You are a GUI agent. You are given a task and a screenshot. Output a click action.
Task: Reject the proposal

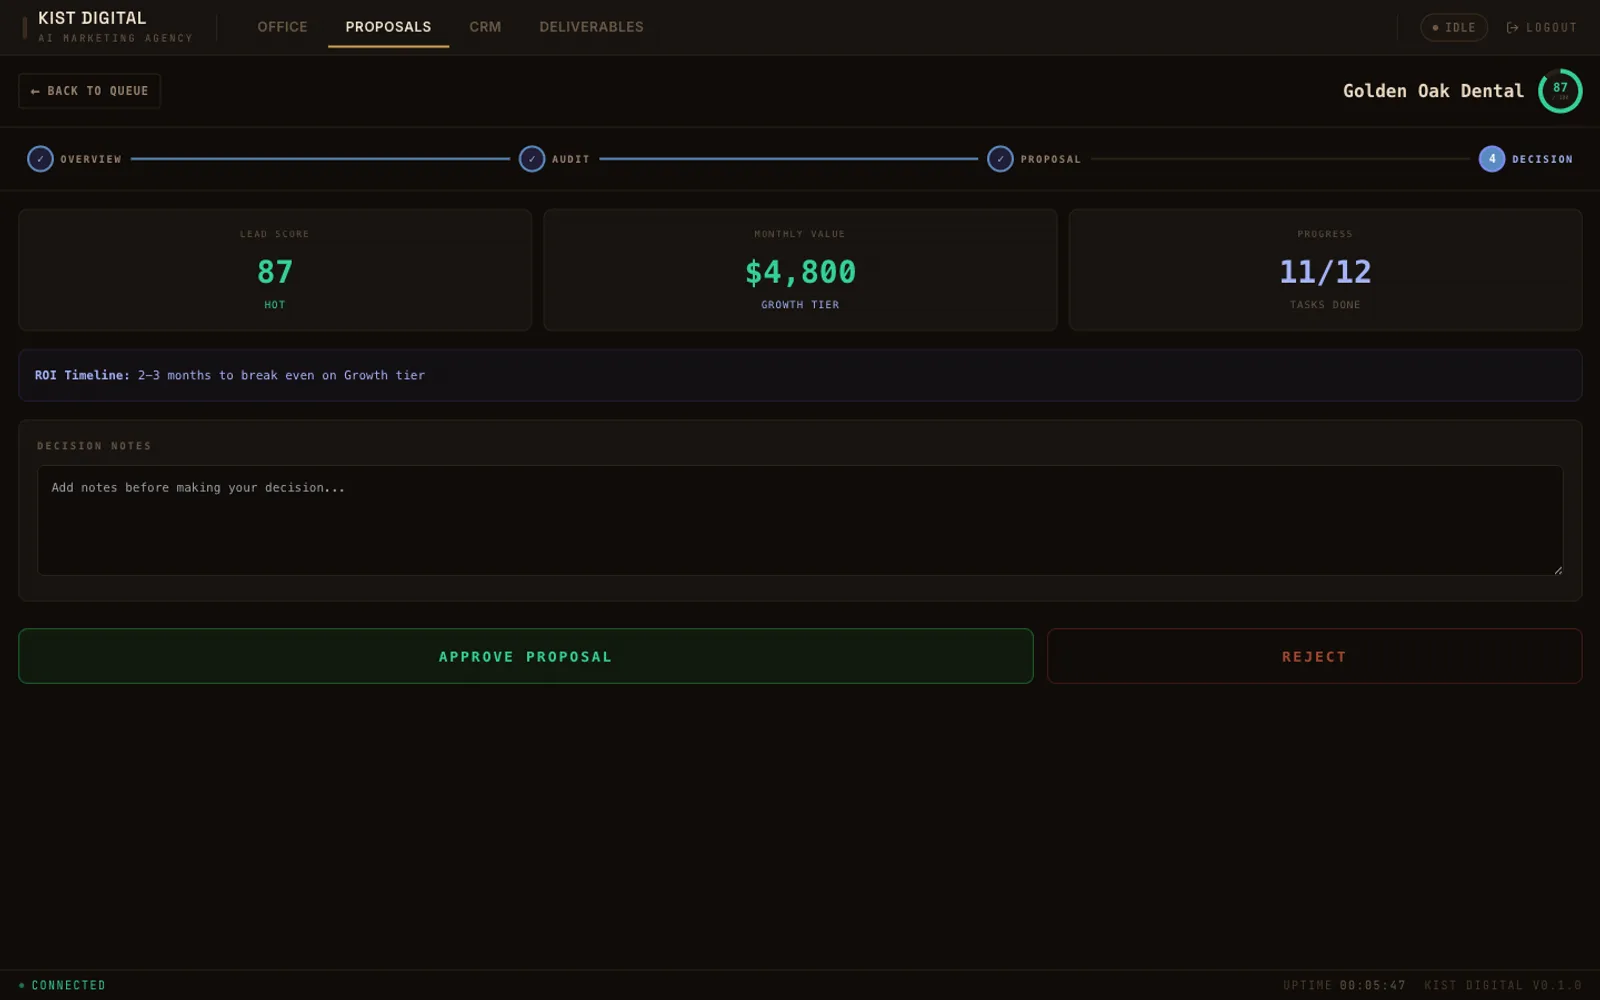pyautogui.click(x=1314, y=656)
